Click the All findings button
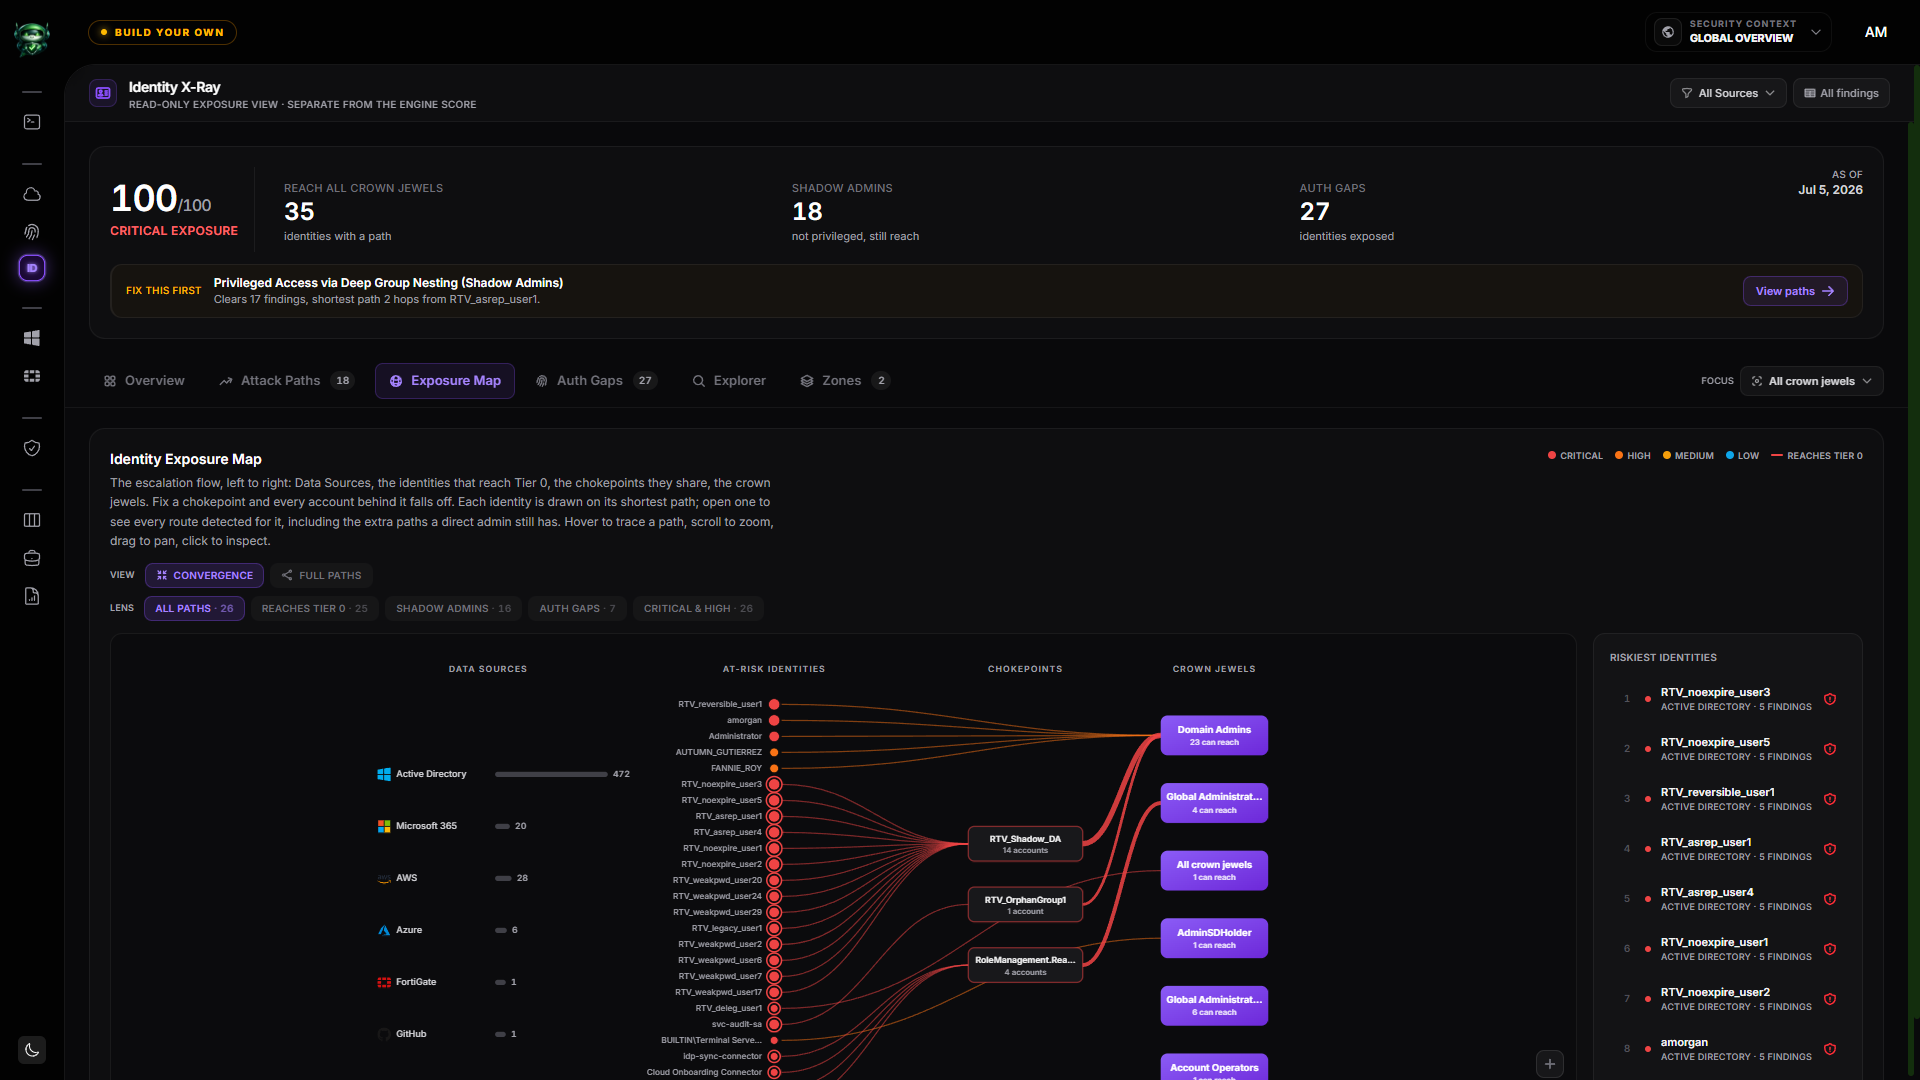Screen dimensions: 1920x1080 tap(1841, 93)
